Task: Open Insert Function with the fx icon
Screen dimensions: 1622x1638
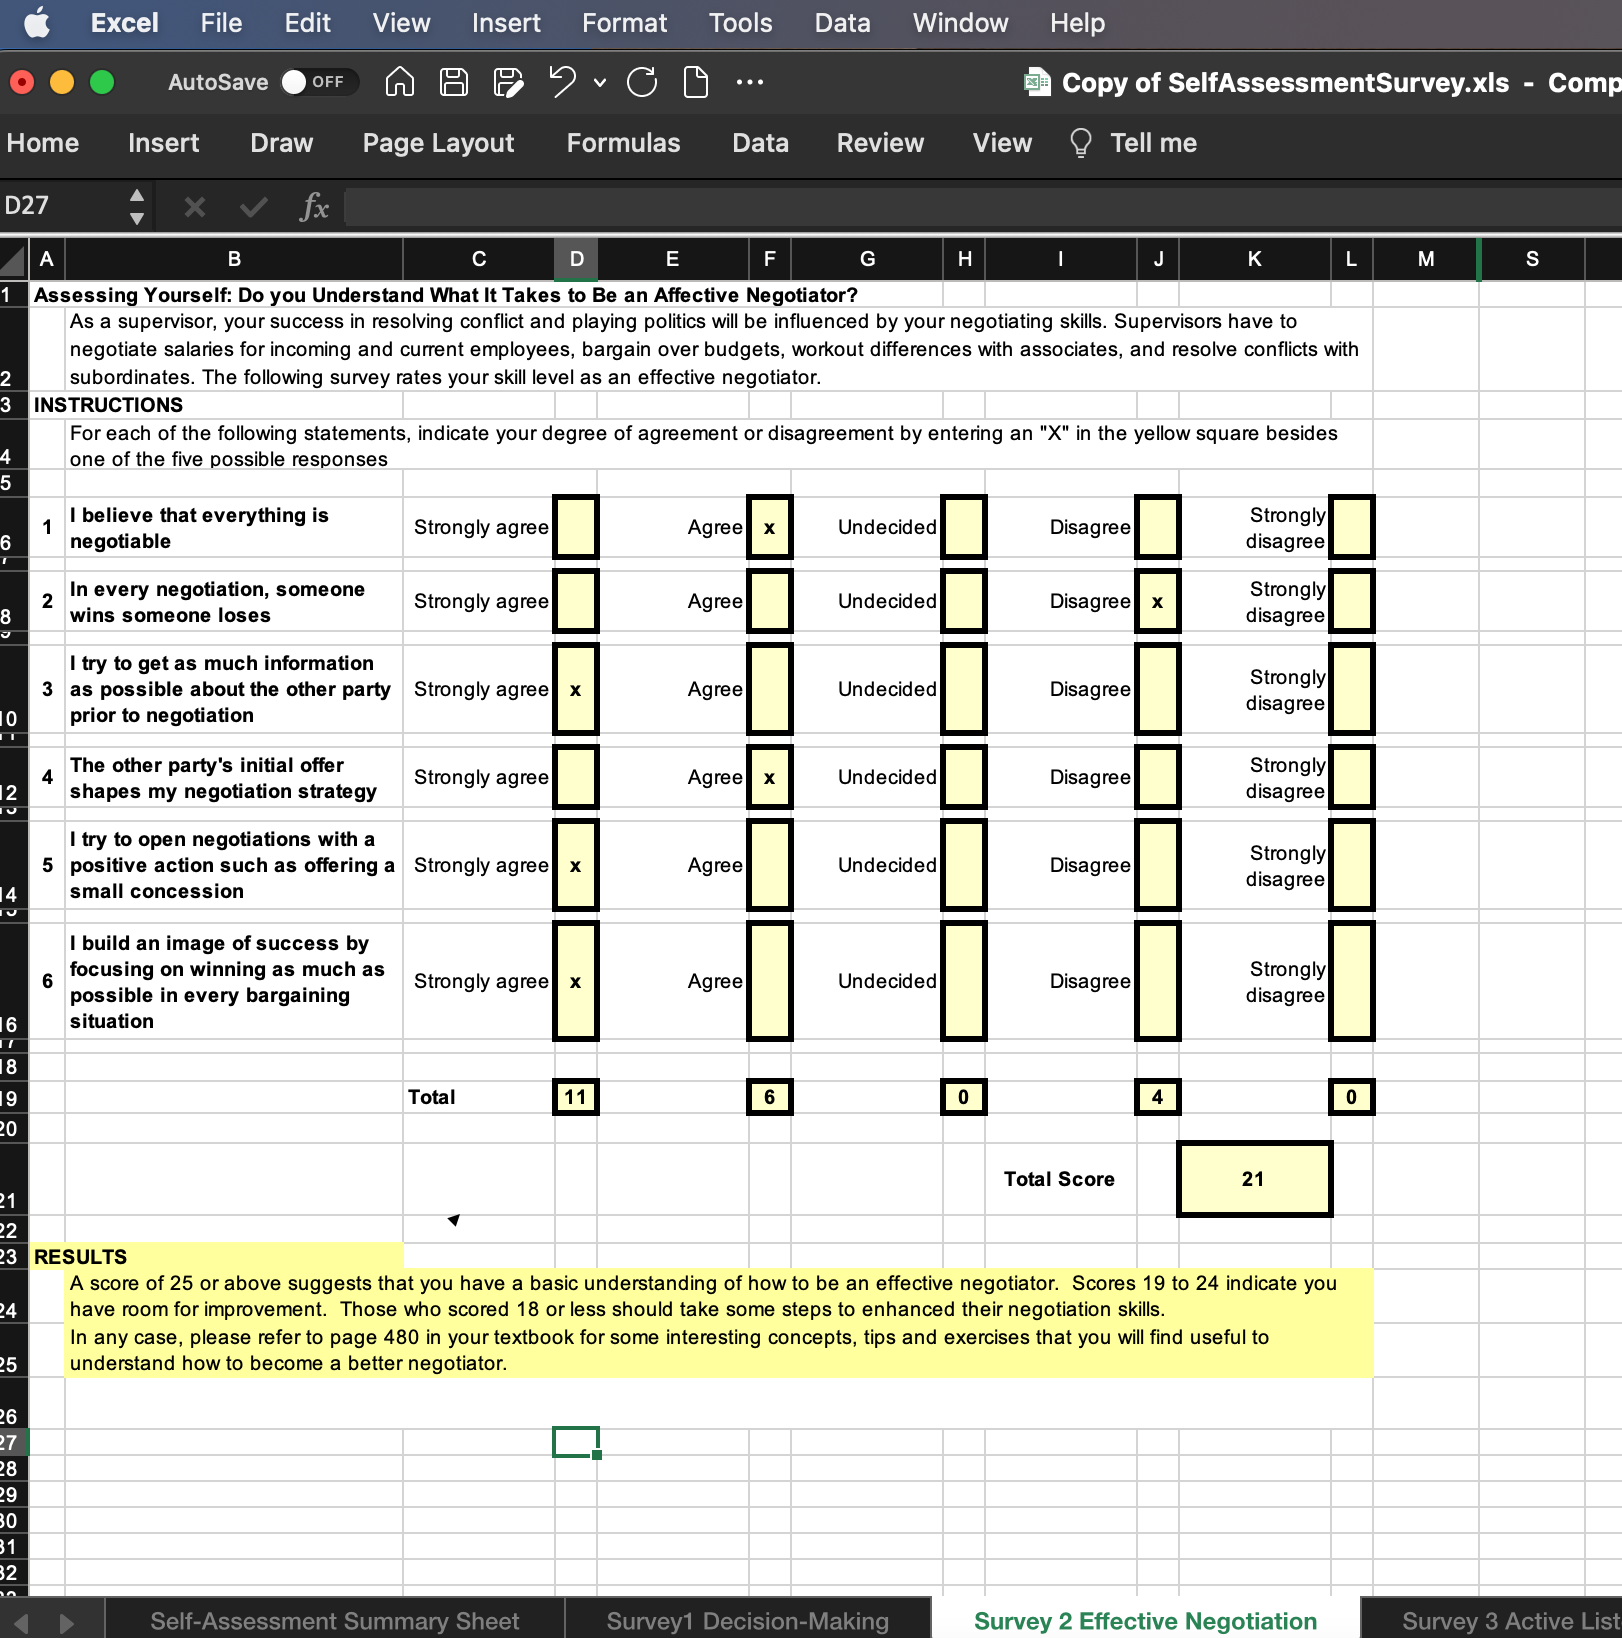Action: tap(314, 208)
